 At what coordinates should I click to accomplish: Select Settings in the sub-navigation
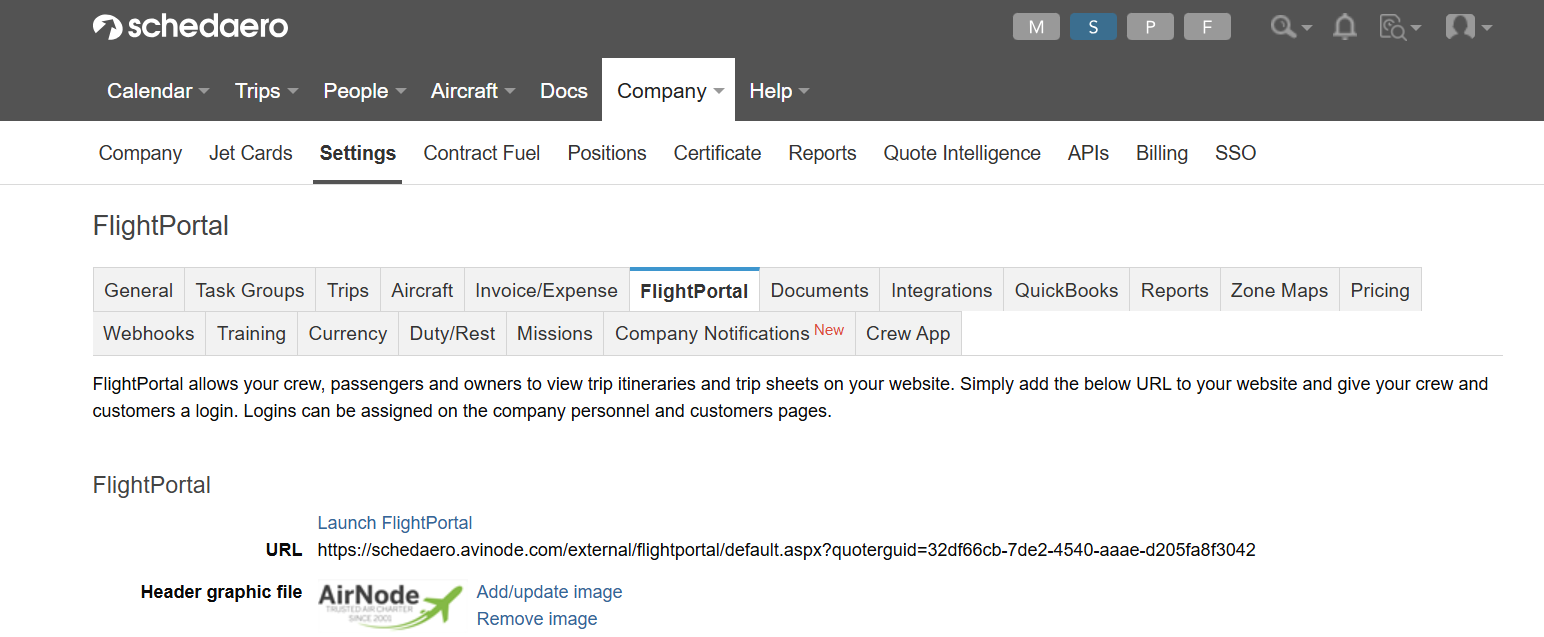point(358,153)
